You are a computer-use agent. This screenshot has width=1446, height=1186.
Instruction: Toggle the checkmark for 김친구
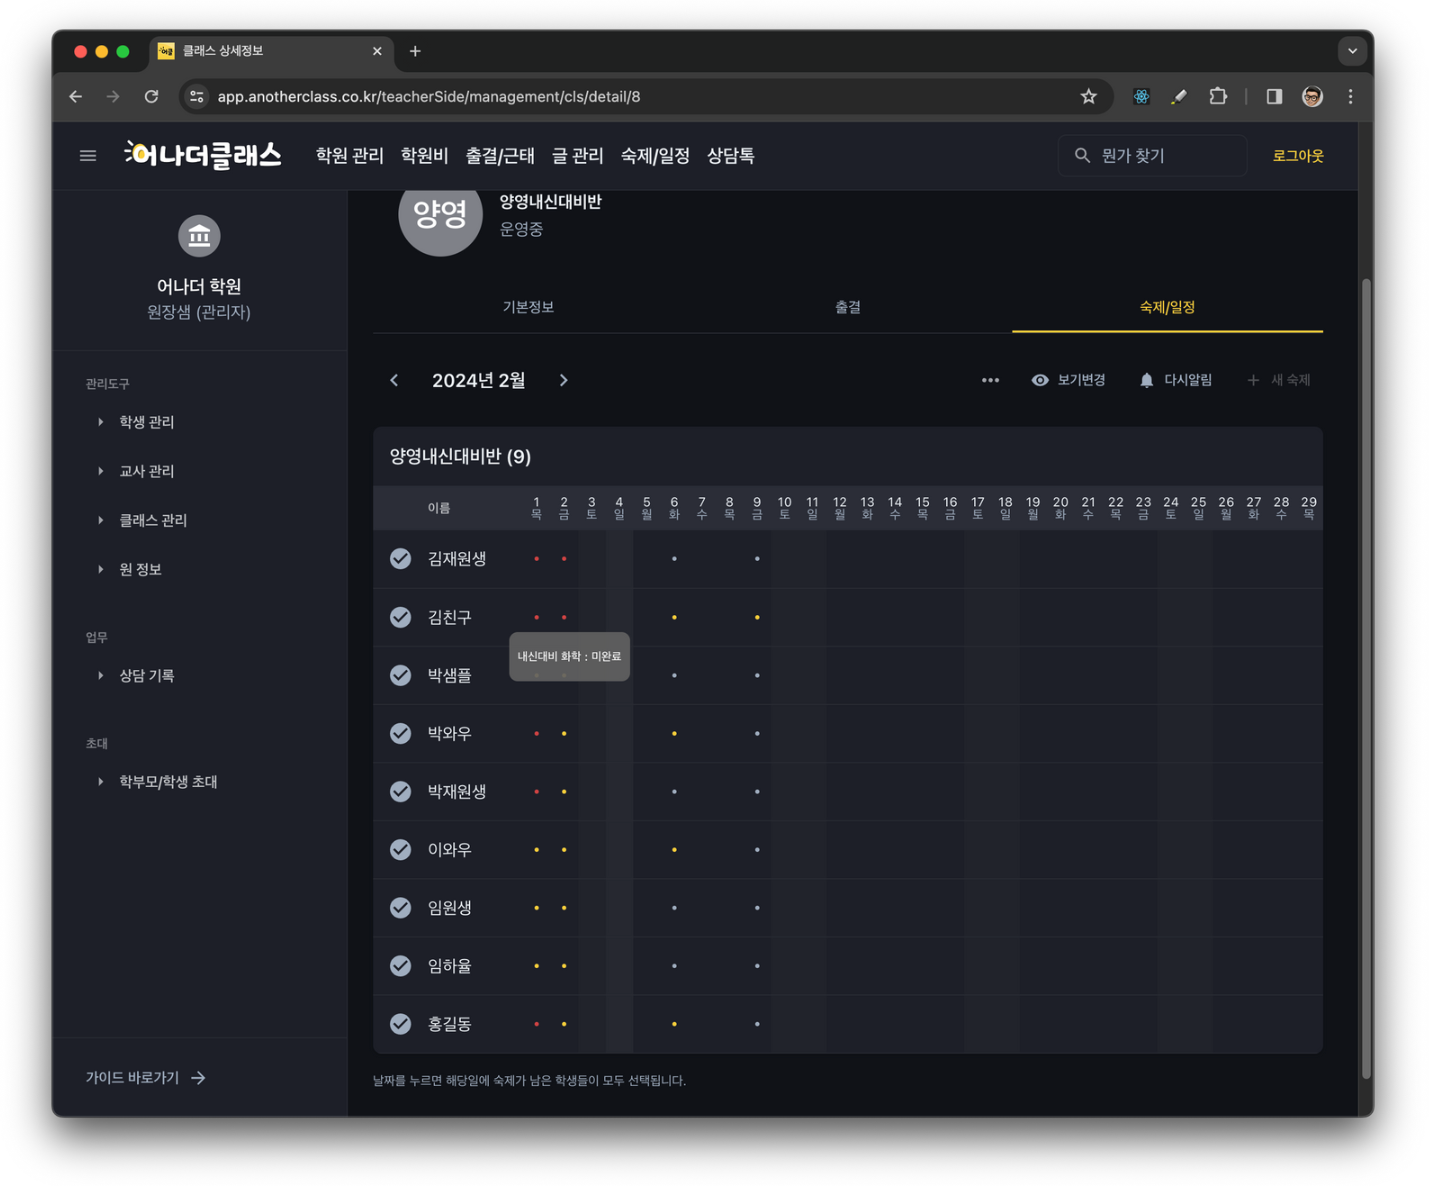point(400,617)
